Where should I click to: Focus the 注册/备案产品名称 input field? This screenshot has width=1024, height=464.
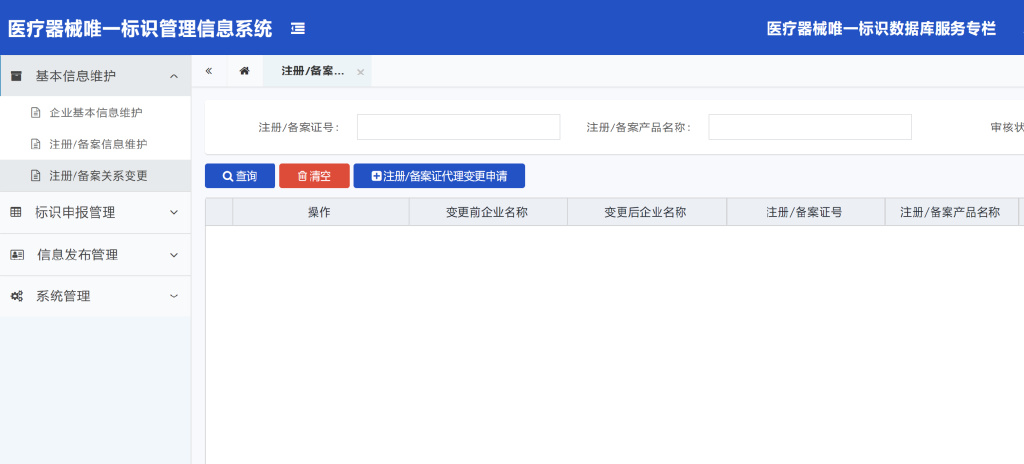click(809, 127)
